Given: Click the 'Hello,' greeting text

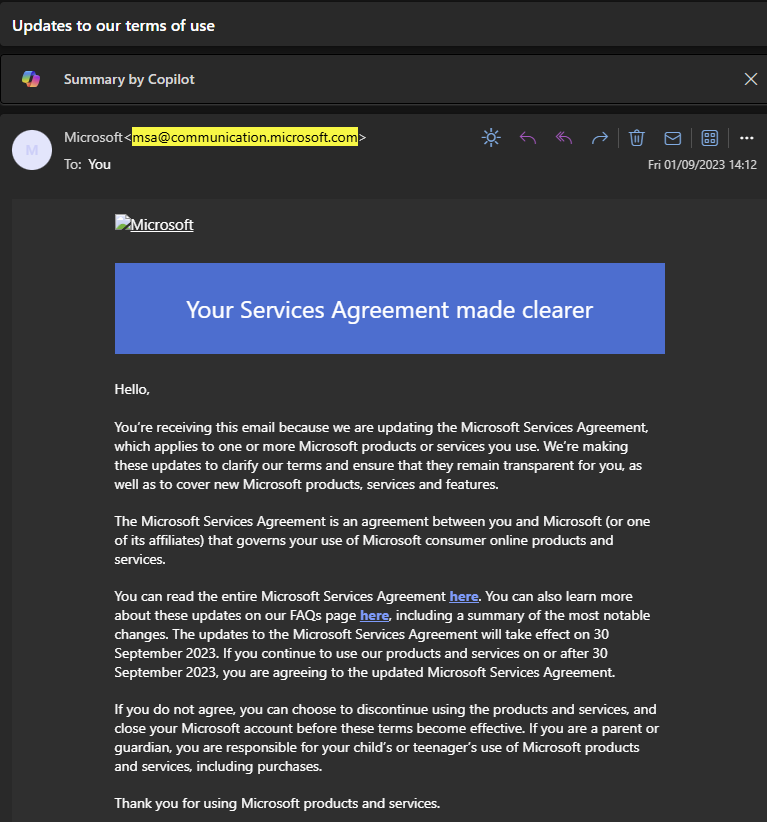Looking at the screenshot, I should [x=132, y=389].
